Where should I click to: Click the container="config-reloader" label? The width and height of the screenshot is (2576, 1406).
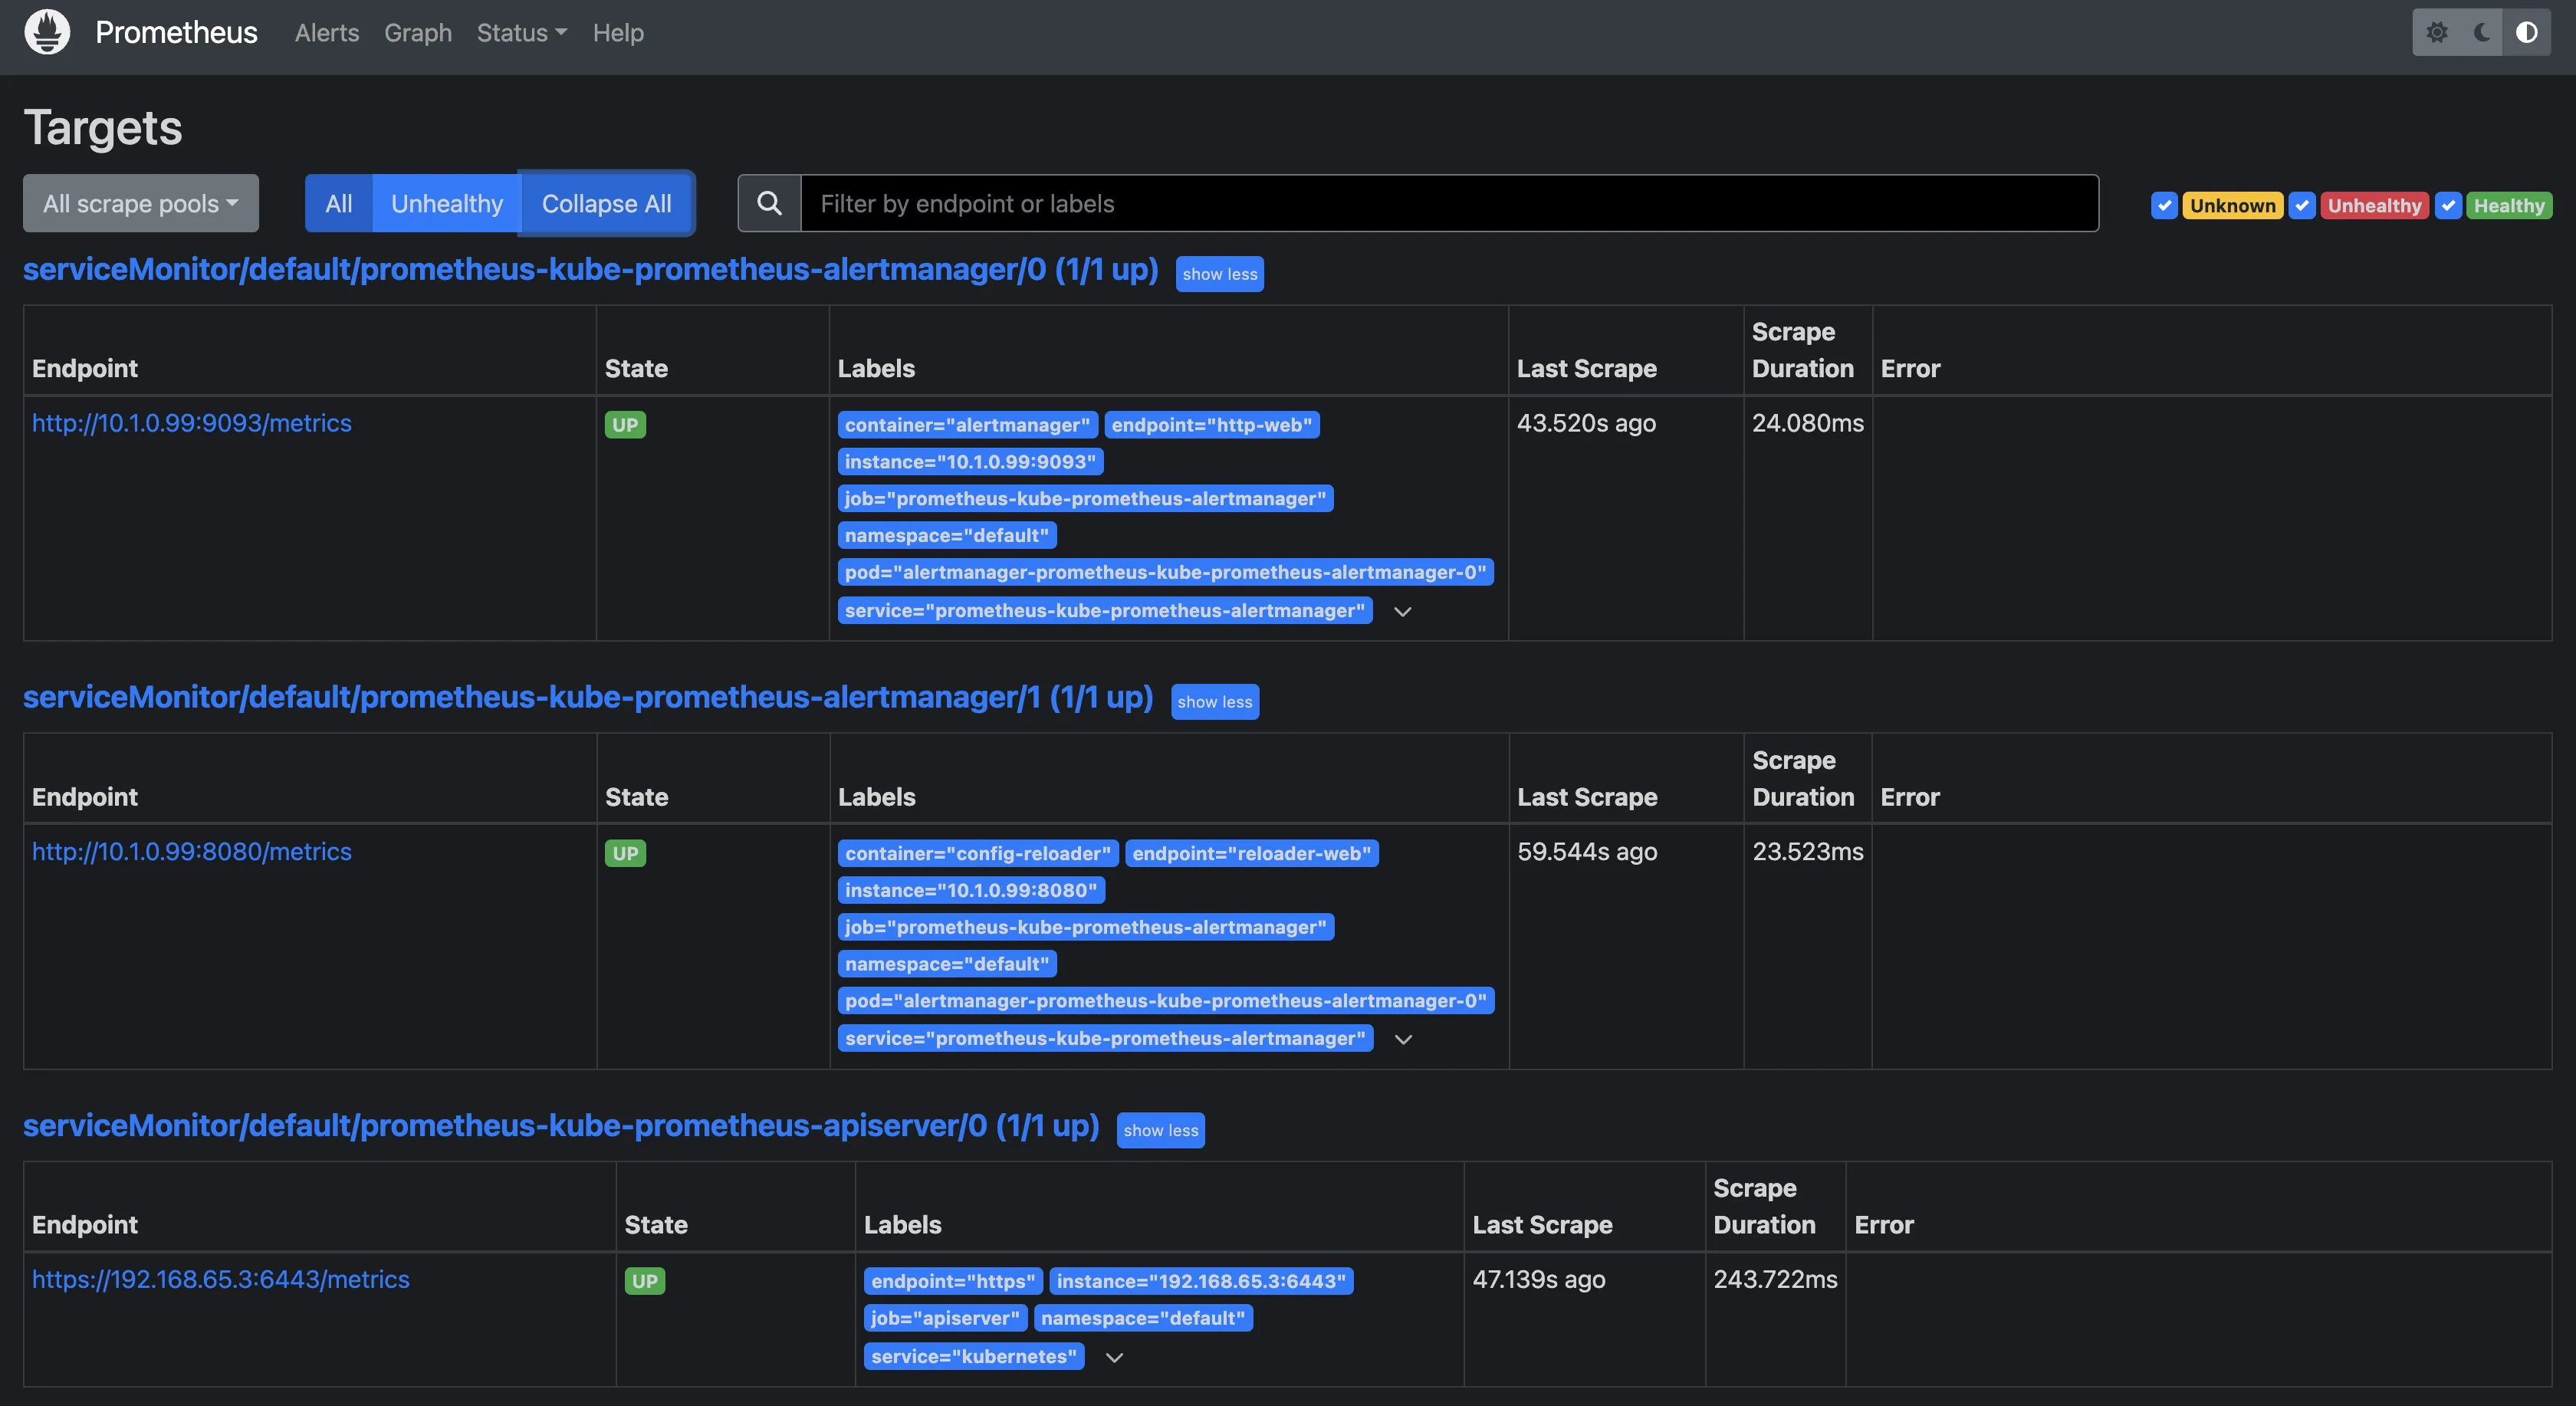pyautogui.click(x=978, y=854)
